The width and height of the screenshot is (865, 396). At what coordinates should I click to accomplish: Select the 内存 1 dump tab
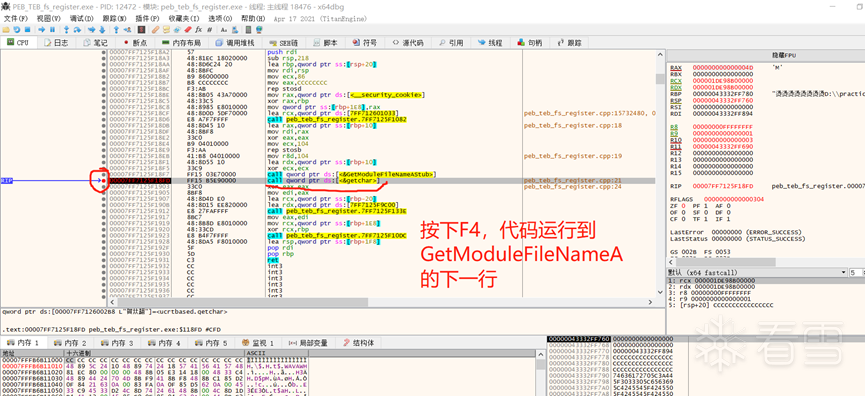24,343
